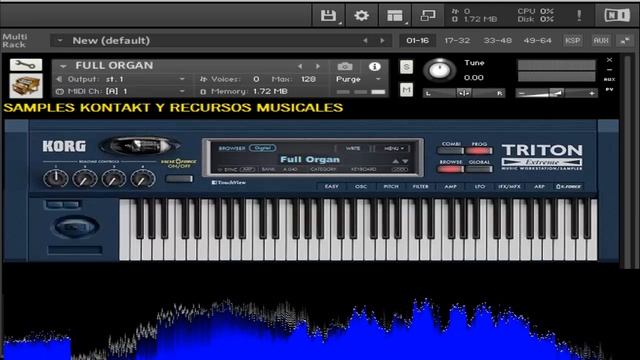Screen dimensions: 640x360
Task: Open the instrument info icon
Action: (374, 66)
